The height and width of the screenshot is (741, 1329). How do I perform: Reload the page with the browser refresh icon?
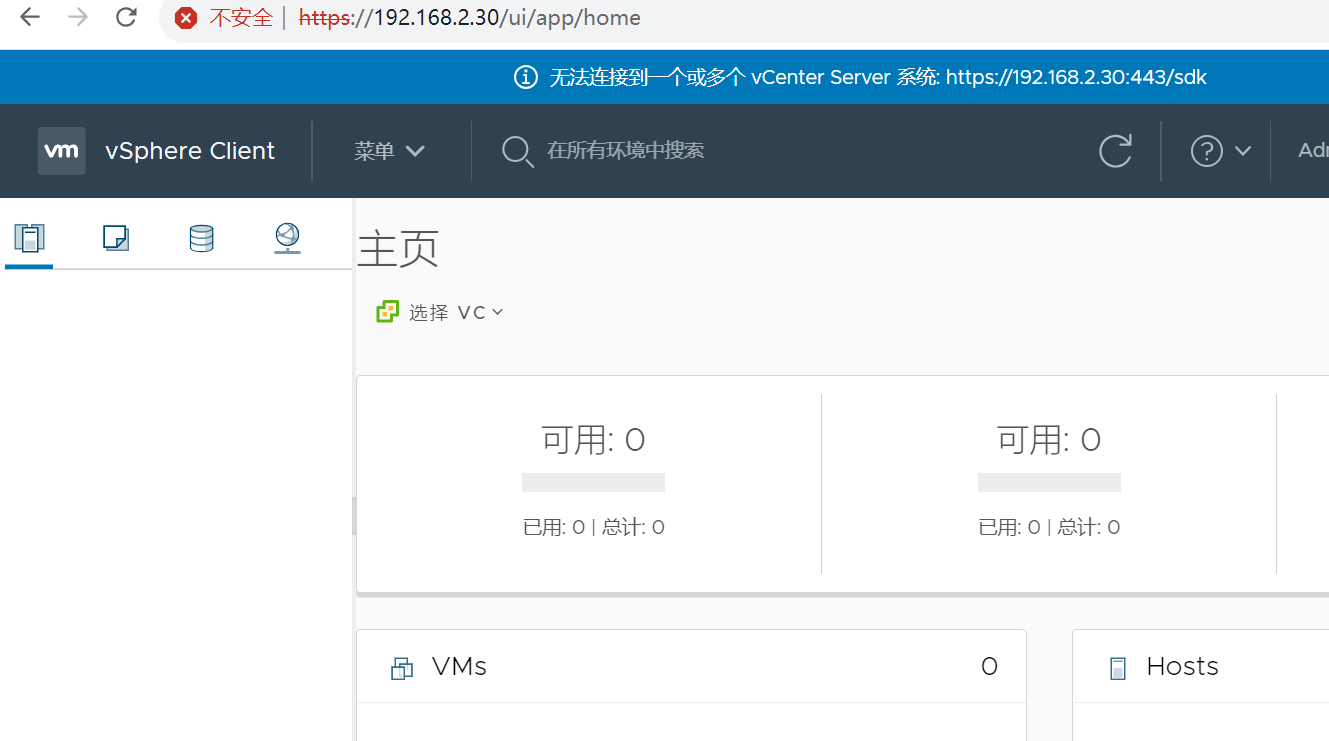tap(126, 17)
